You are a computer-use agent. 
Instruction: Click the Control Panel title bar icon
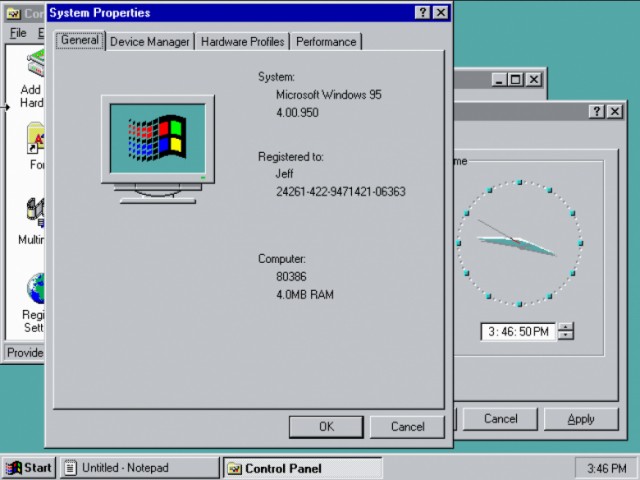(x=13, y=14)
